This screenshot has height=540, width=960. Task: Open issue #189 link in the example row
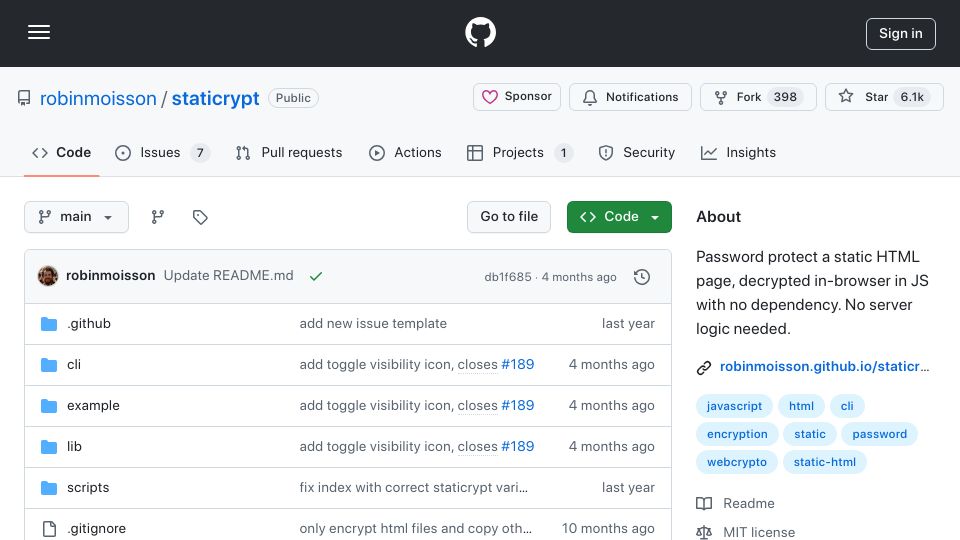[x=517, y=405]
